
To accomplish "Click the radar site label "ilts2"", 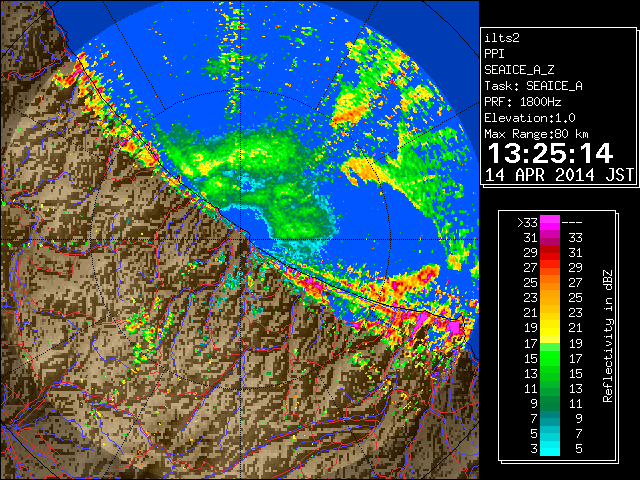I will click(502, 38).
